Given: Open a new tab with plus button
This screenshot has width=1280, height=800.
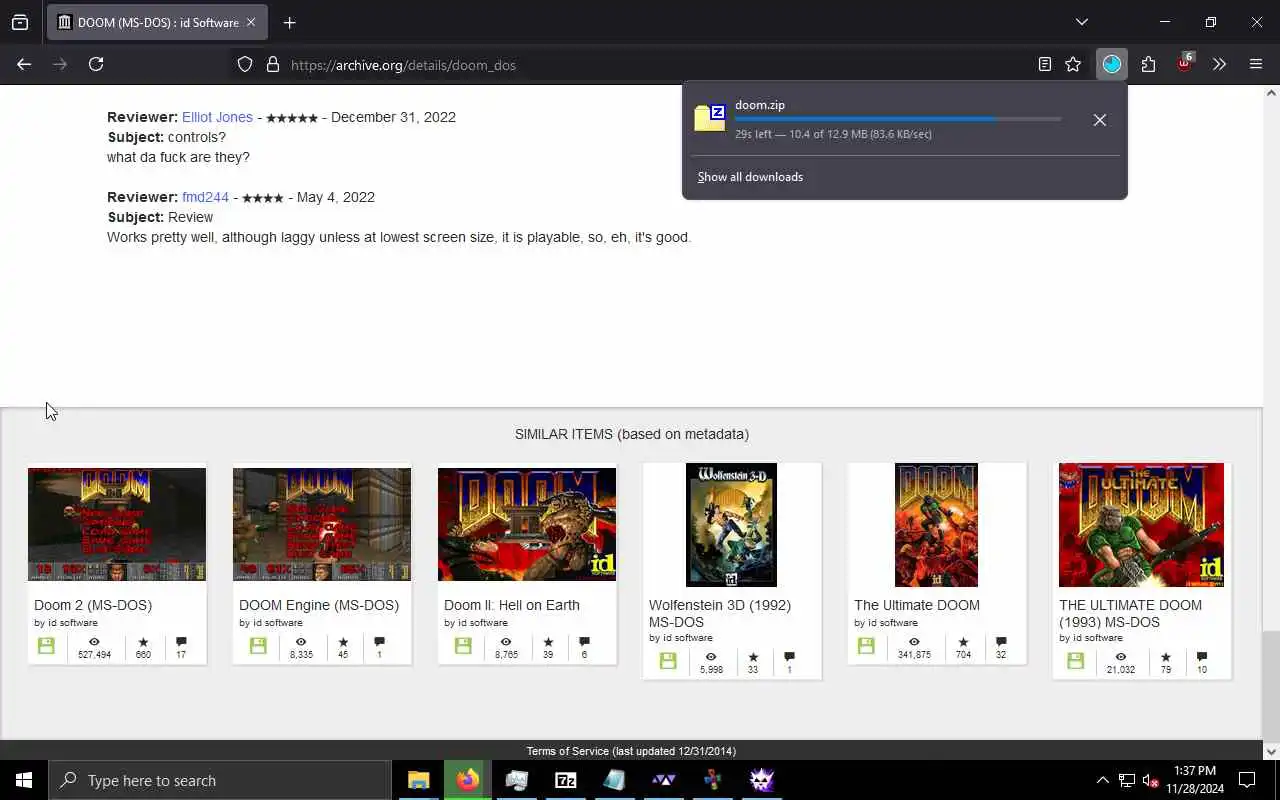Looking at the screenshot, I should pyautogui.click(x=290, y=22).
